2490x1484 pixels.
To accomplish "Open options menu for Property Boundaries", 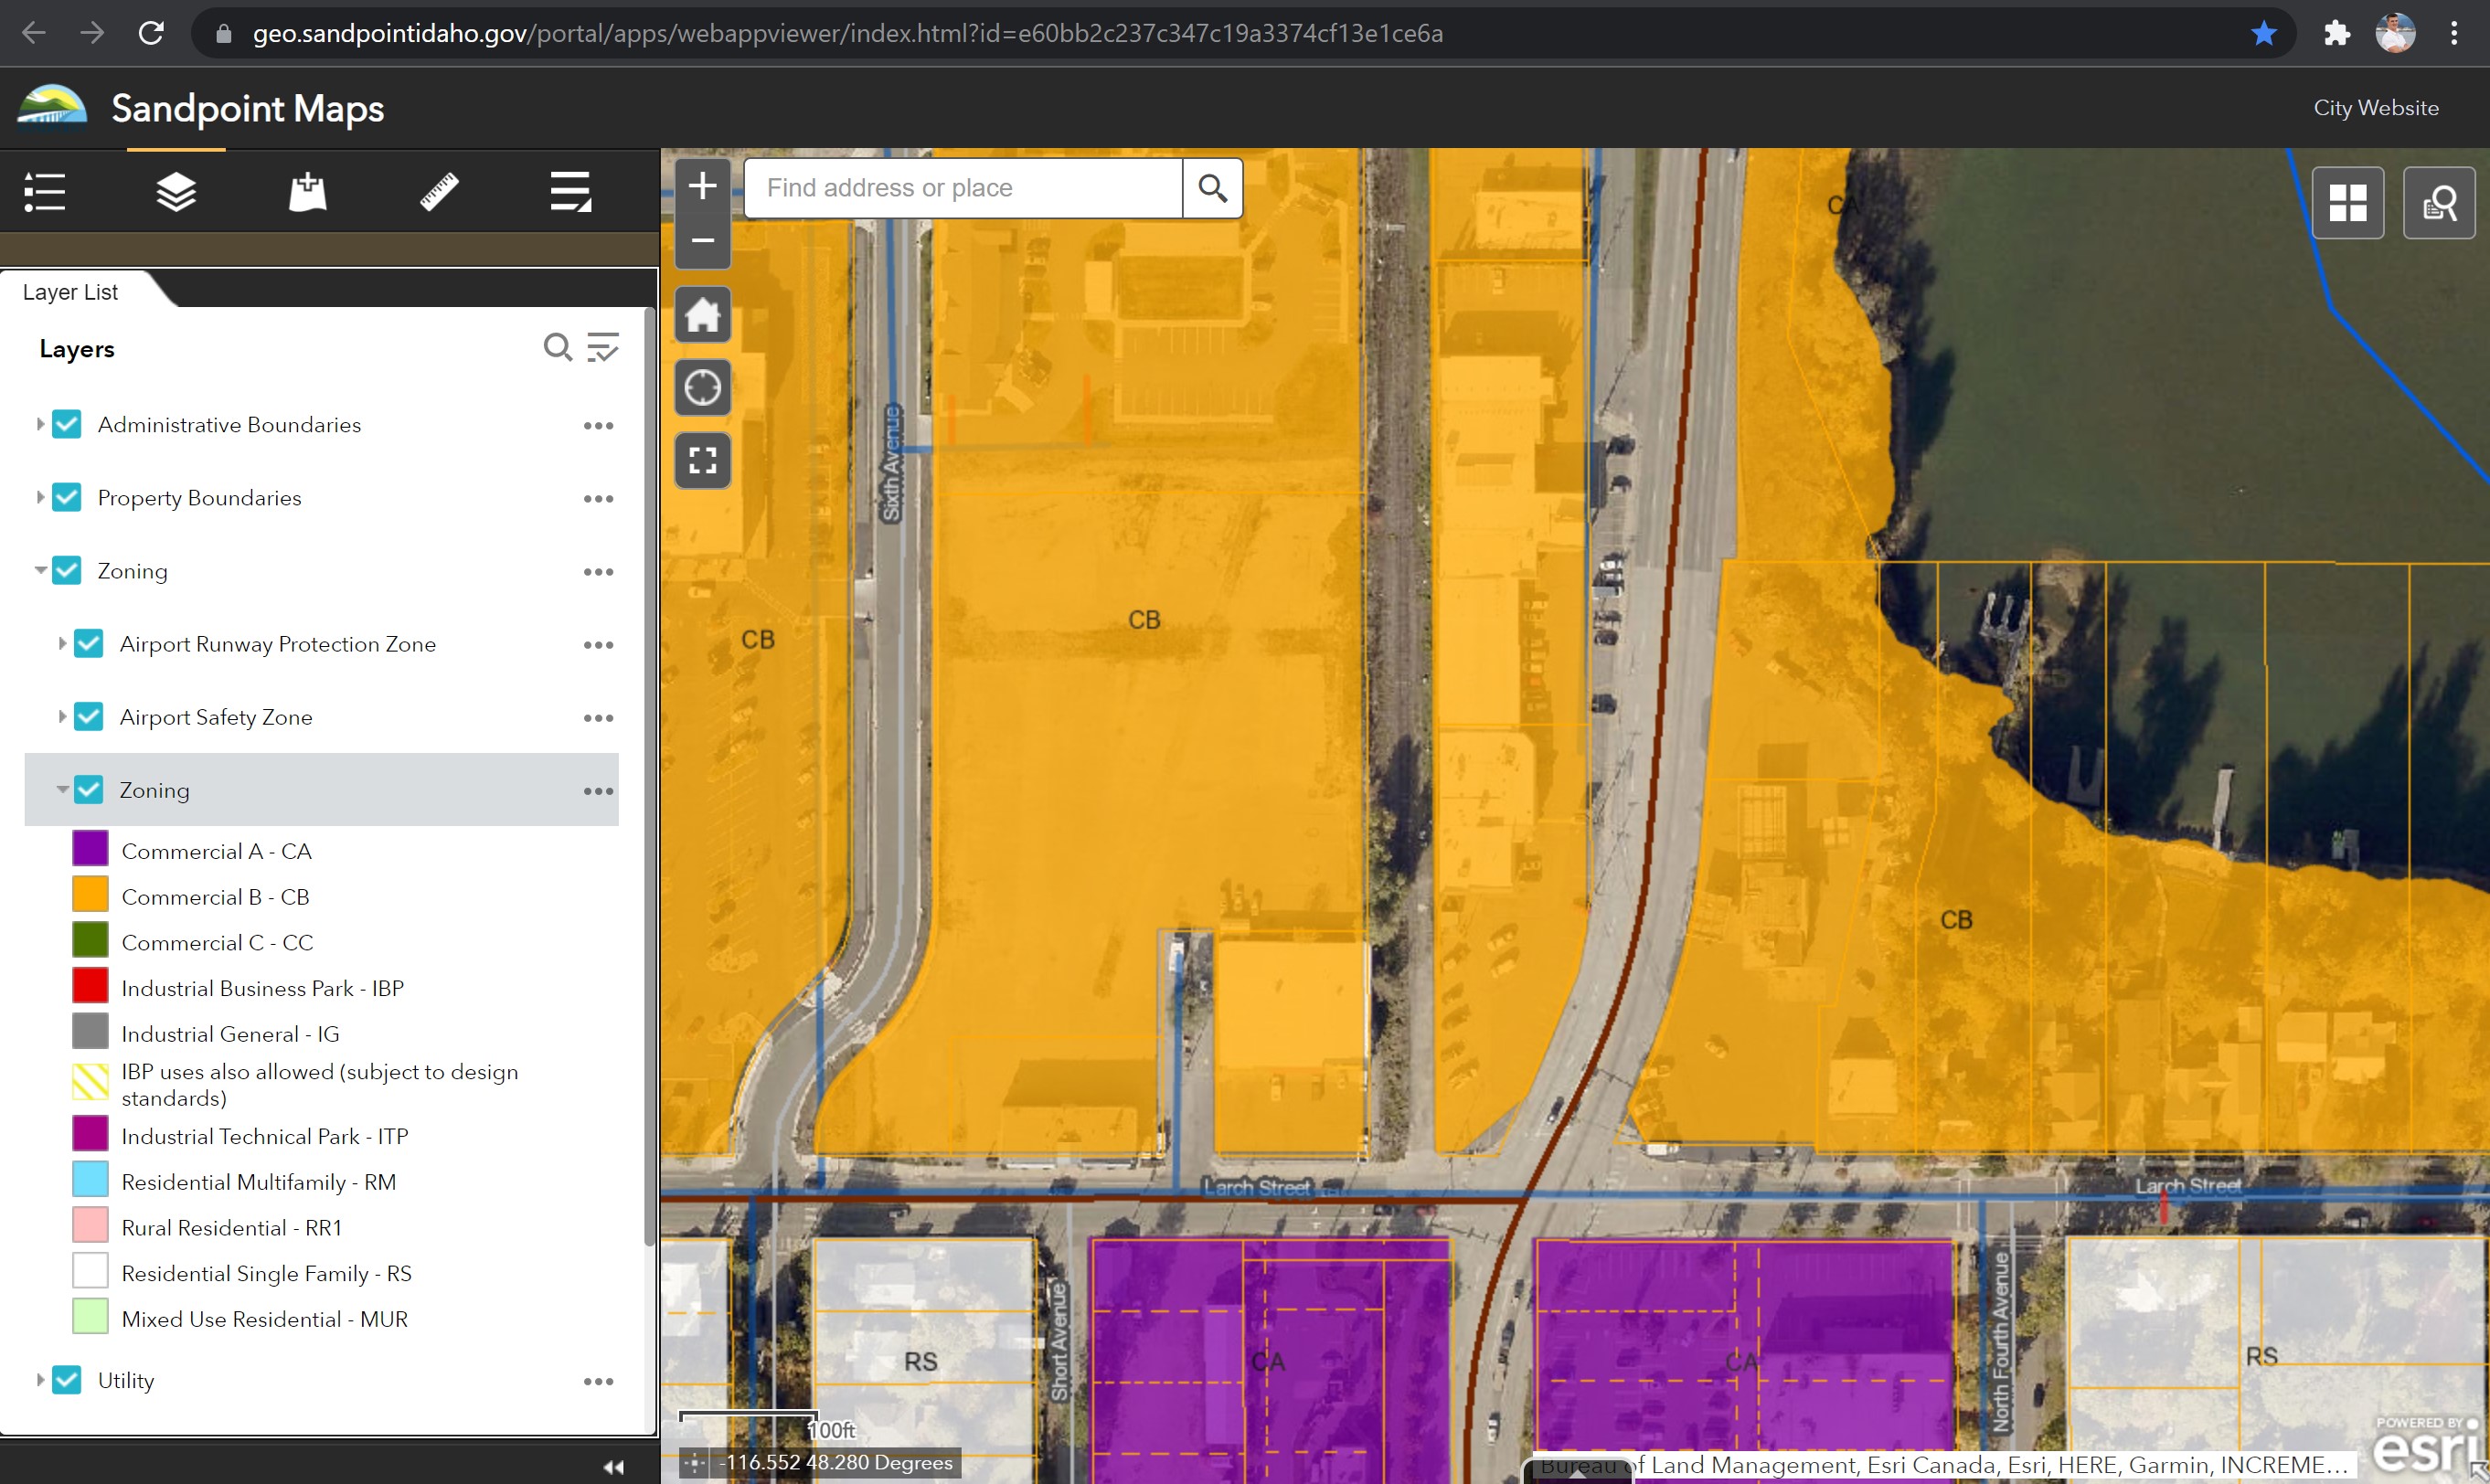I will coord(598,499).
